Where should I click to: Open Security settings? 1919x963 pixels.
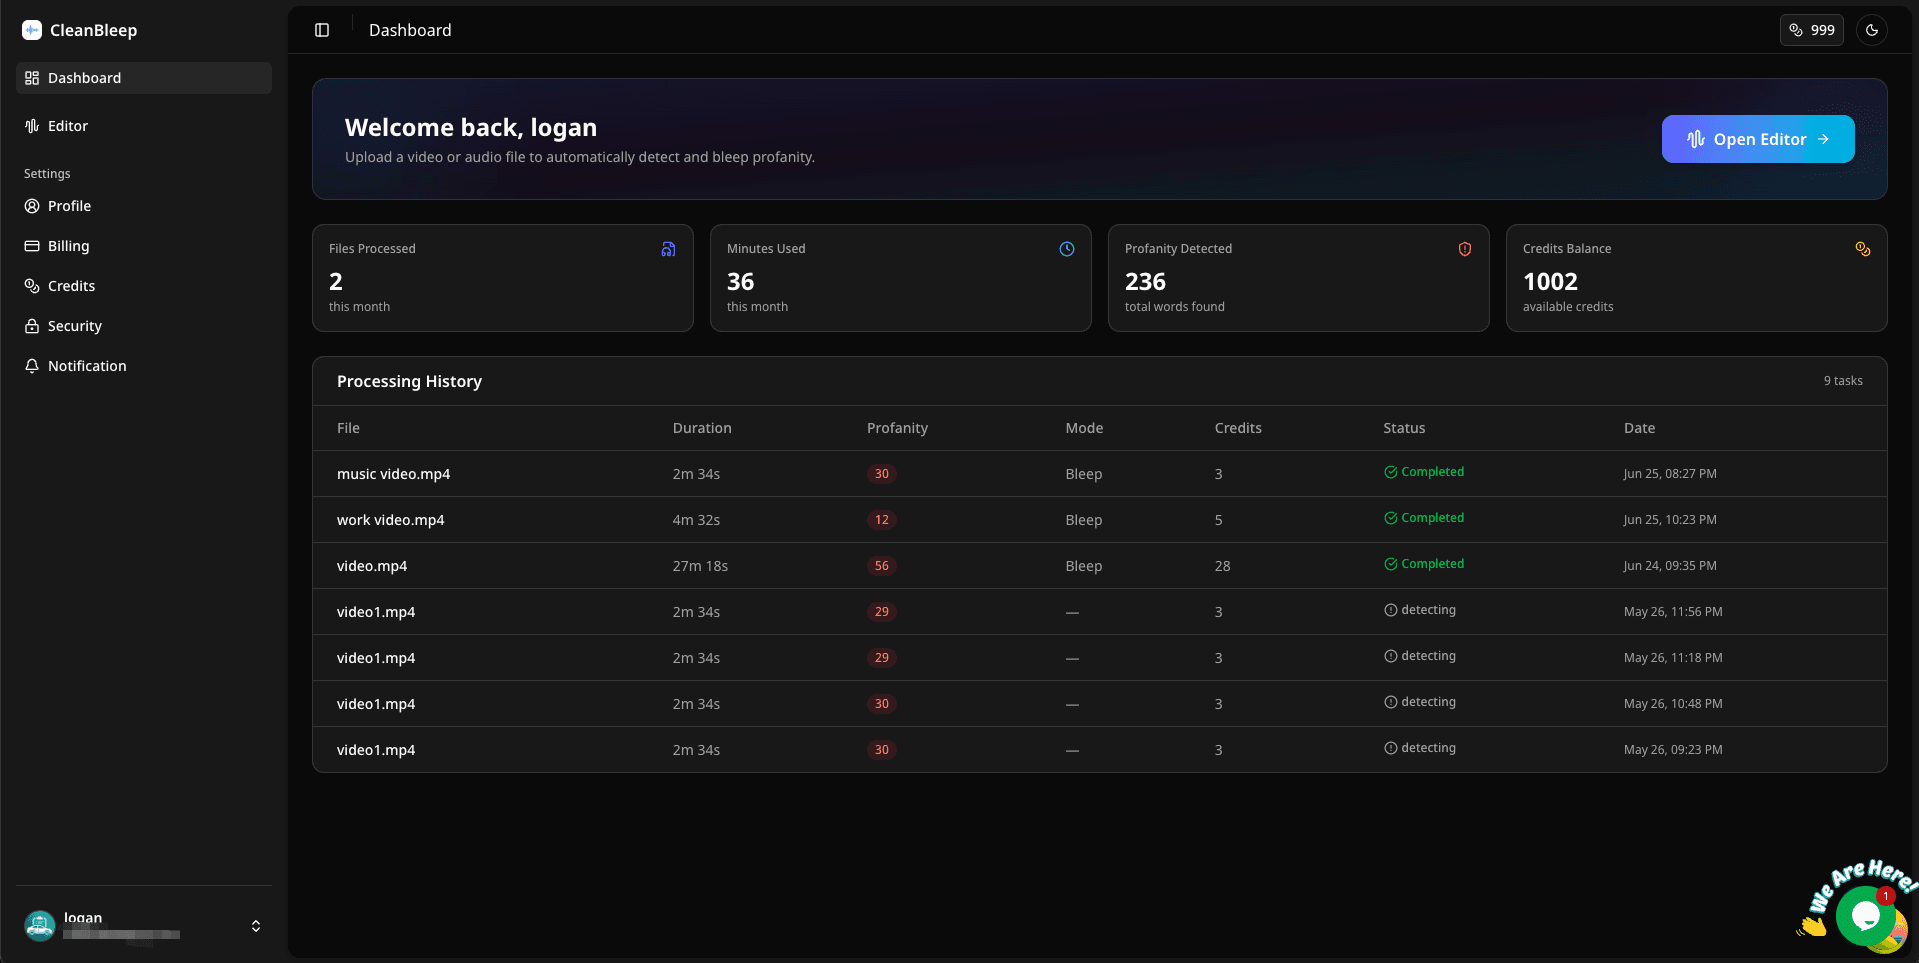point(144,326)
